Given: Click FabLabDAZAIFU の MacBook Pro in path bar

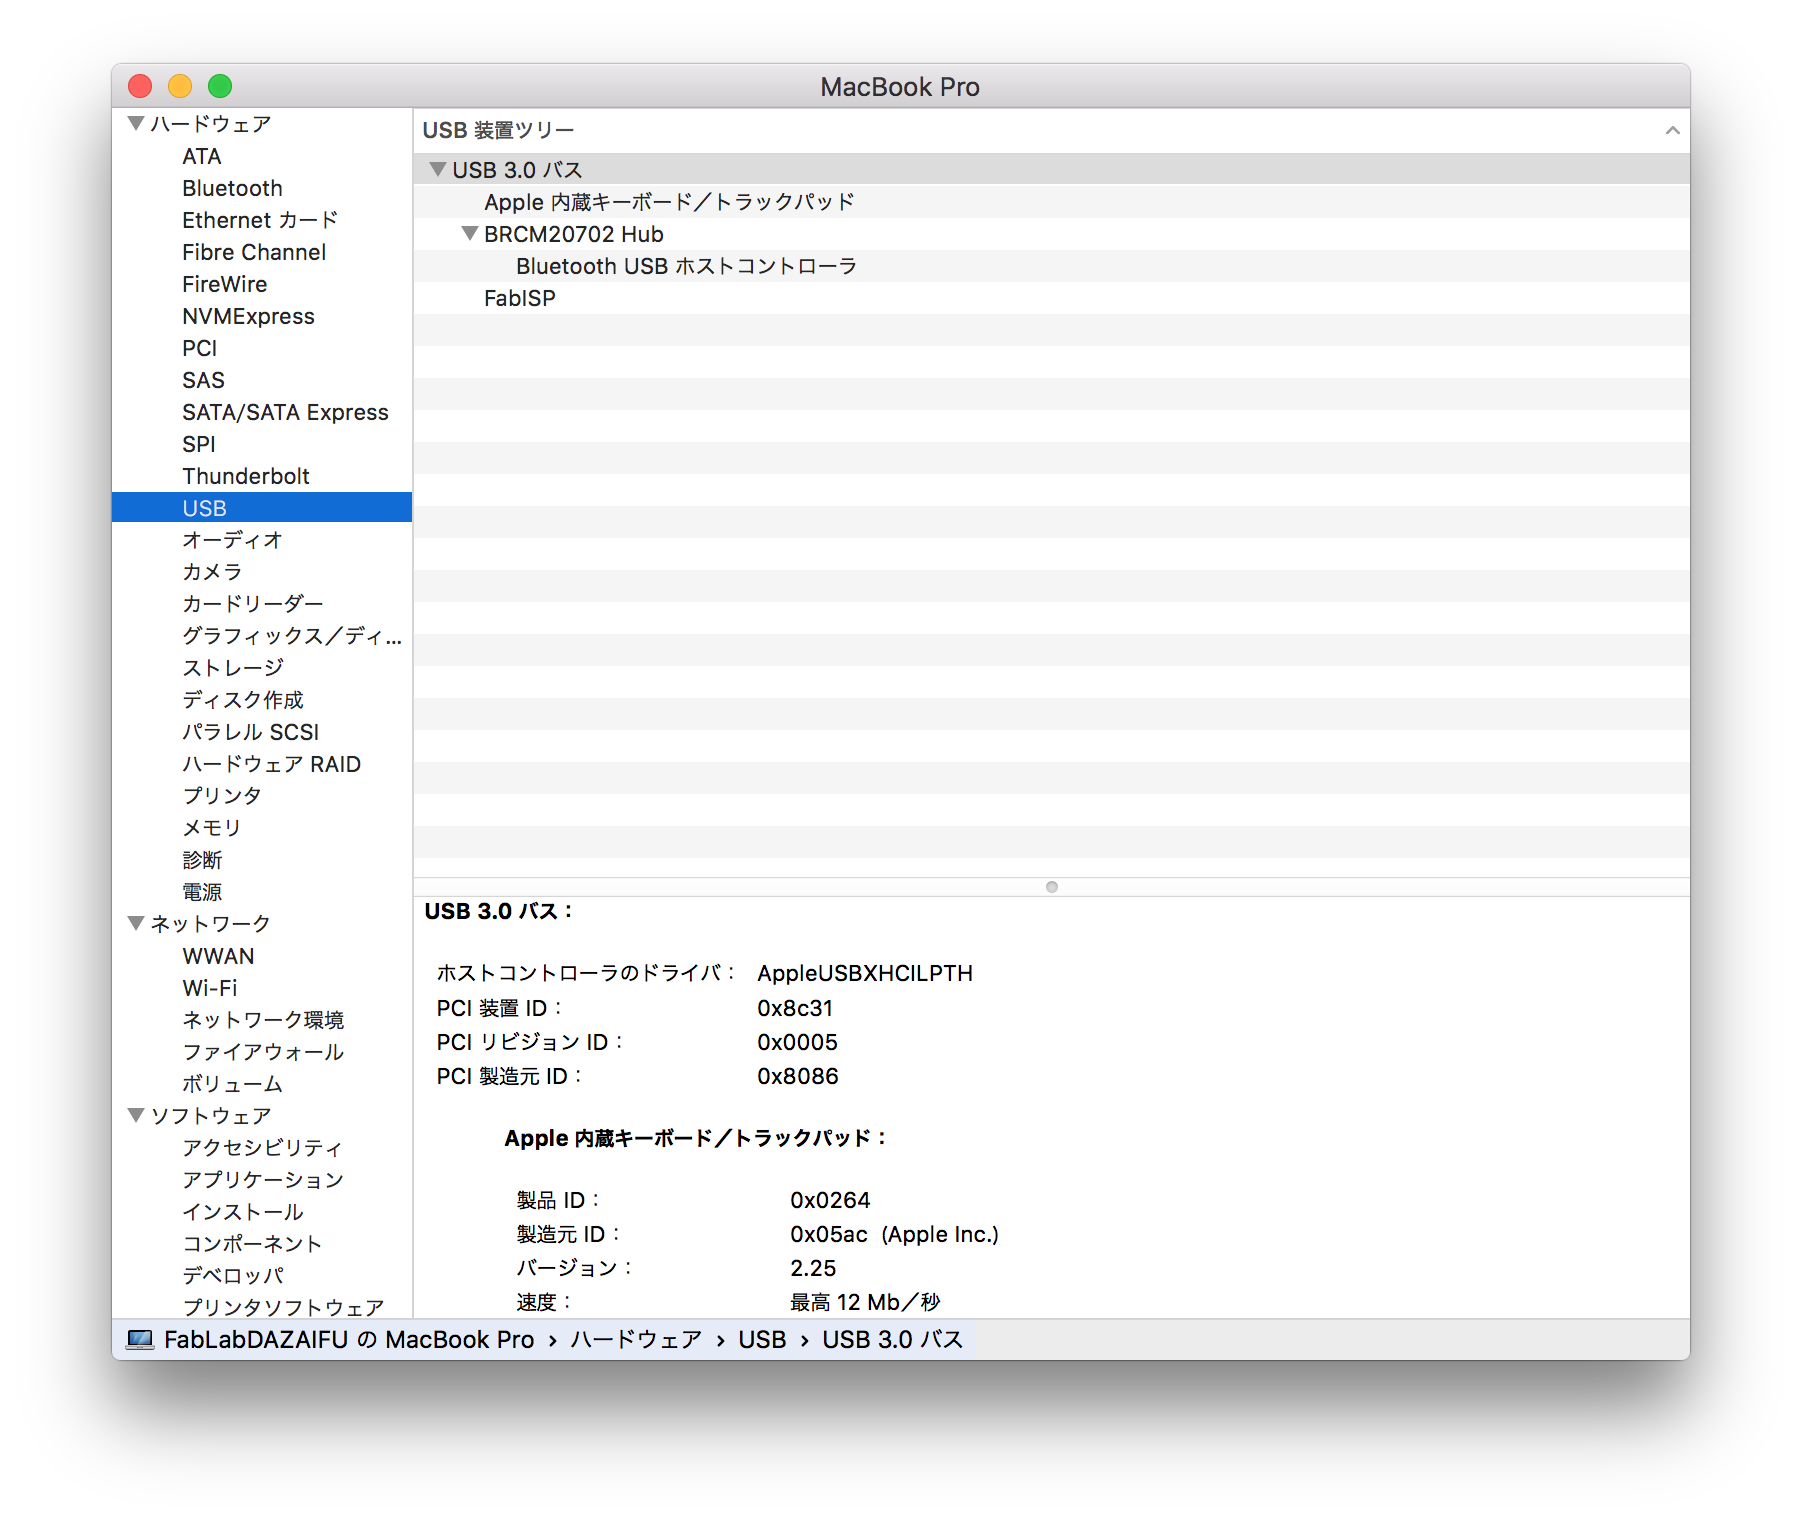Looking at the screenshot, I should click(x=349, y=1339).
